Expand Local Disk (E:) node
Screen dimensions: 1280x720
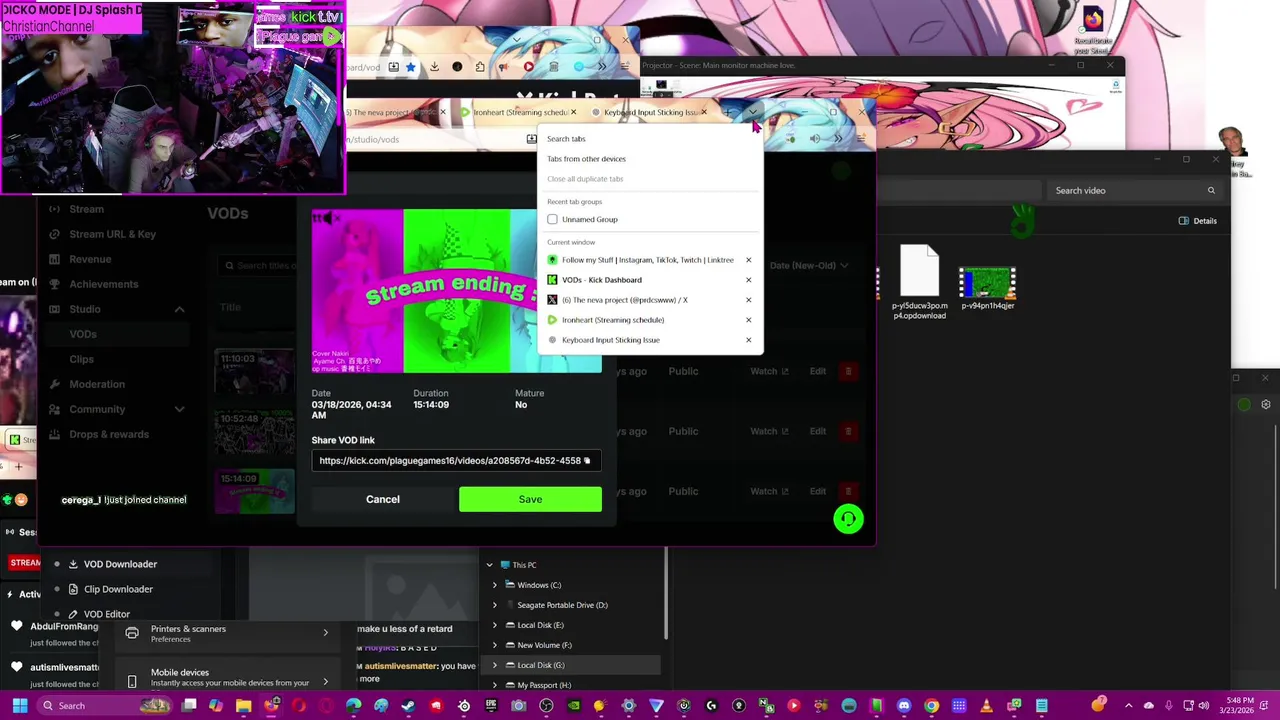click(x=494, y=625)
